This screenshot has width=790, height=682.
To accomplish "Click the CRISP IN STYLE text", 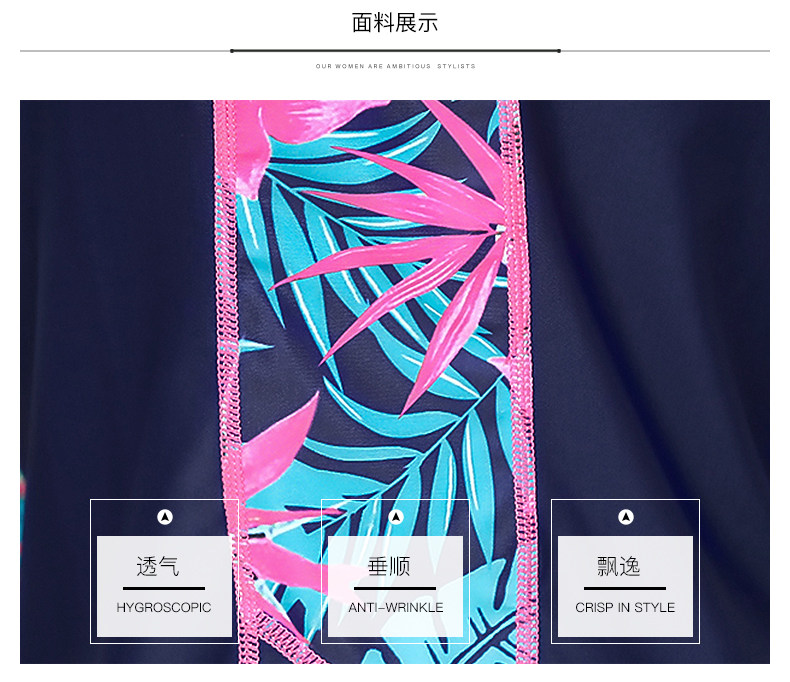I will 625,607.
